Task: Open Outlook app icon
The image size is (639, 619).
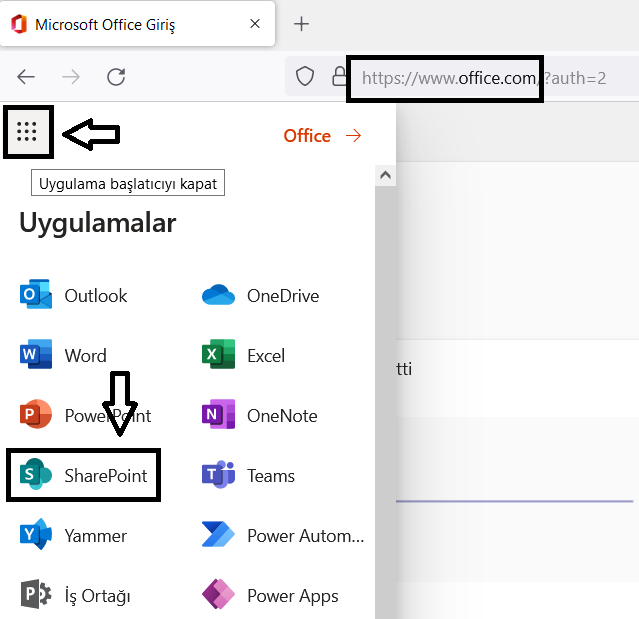Action: [36, 294]
